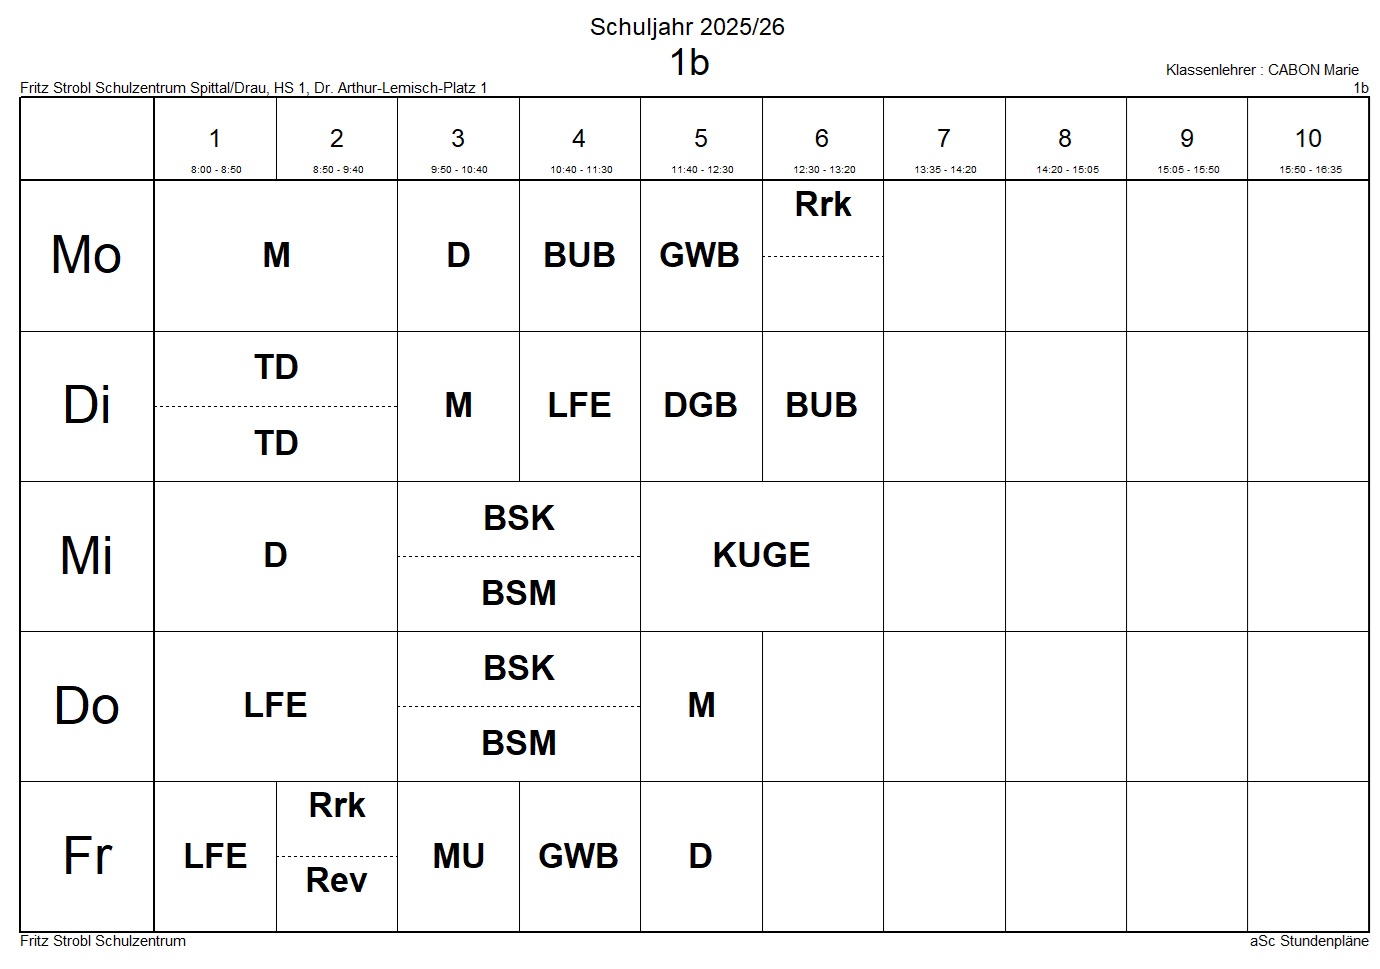Click Thursday's double LFE lesson
Image resolution: width=1380 pixels, height=969 pixels.
(x=275, y=706)
